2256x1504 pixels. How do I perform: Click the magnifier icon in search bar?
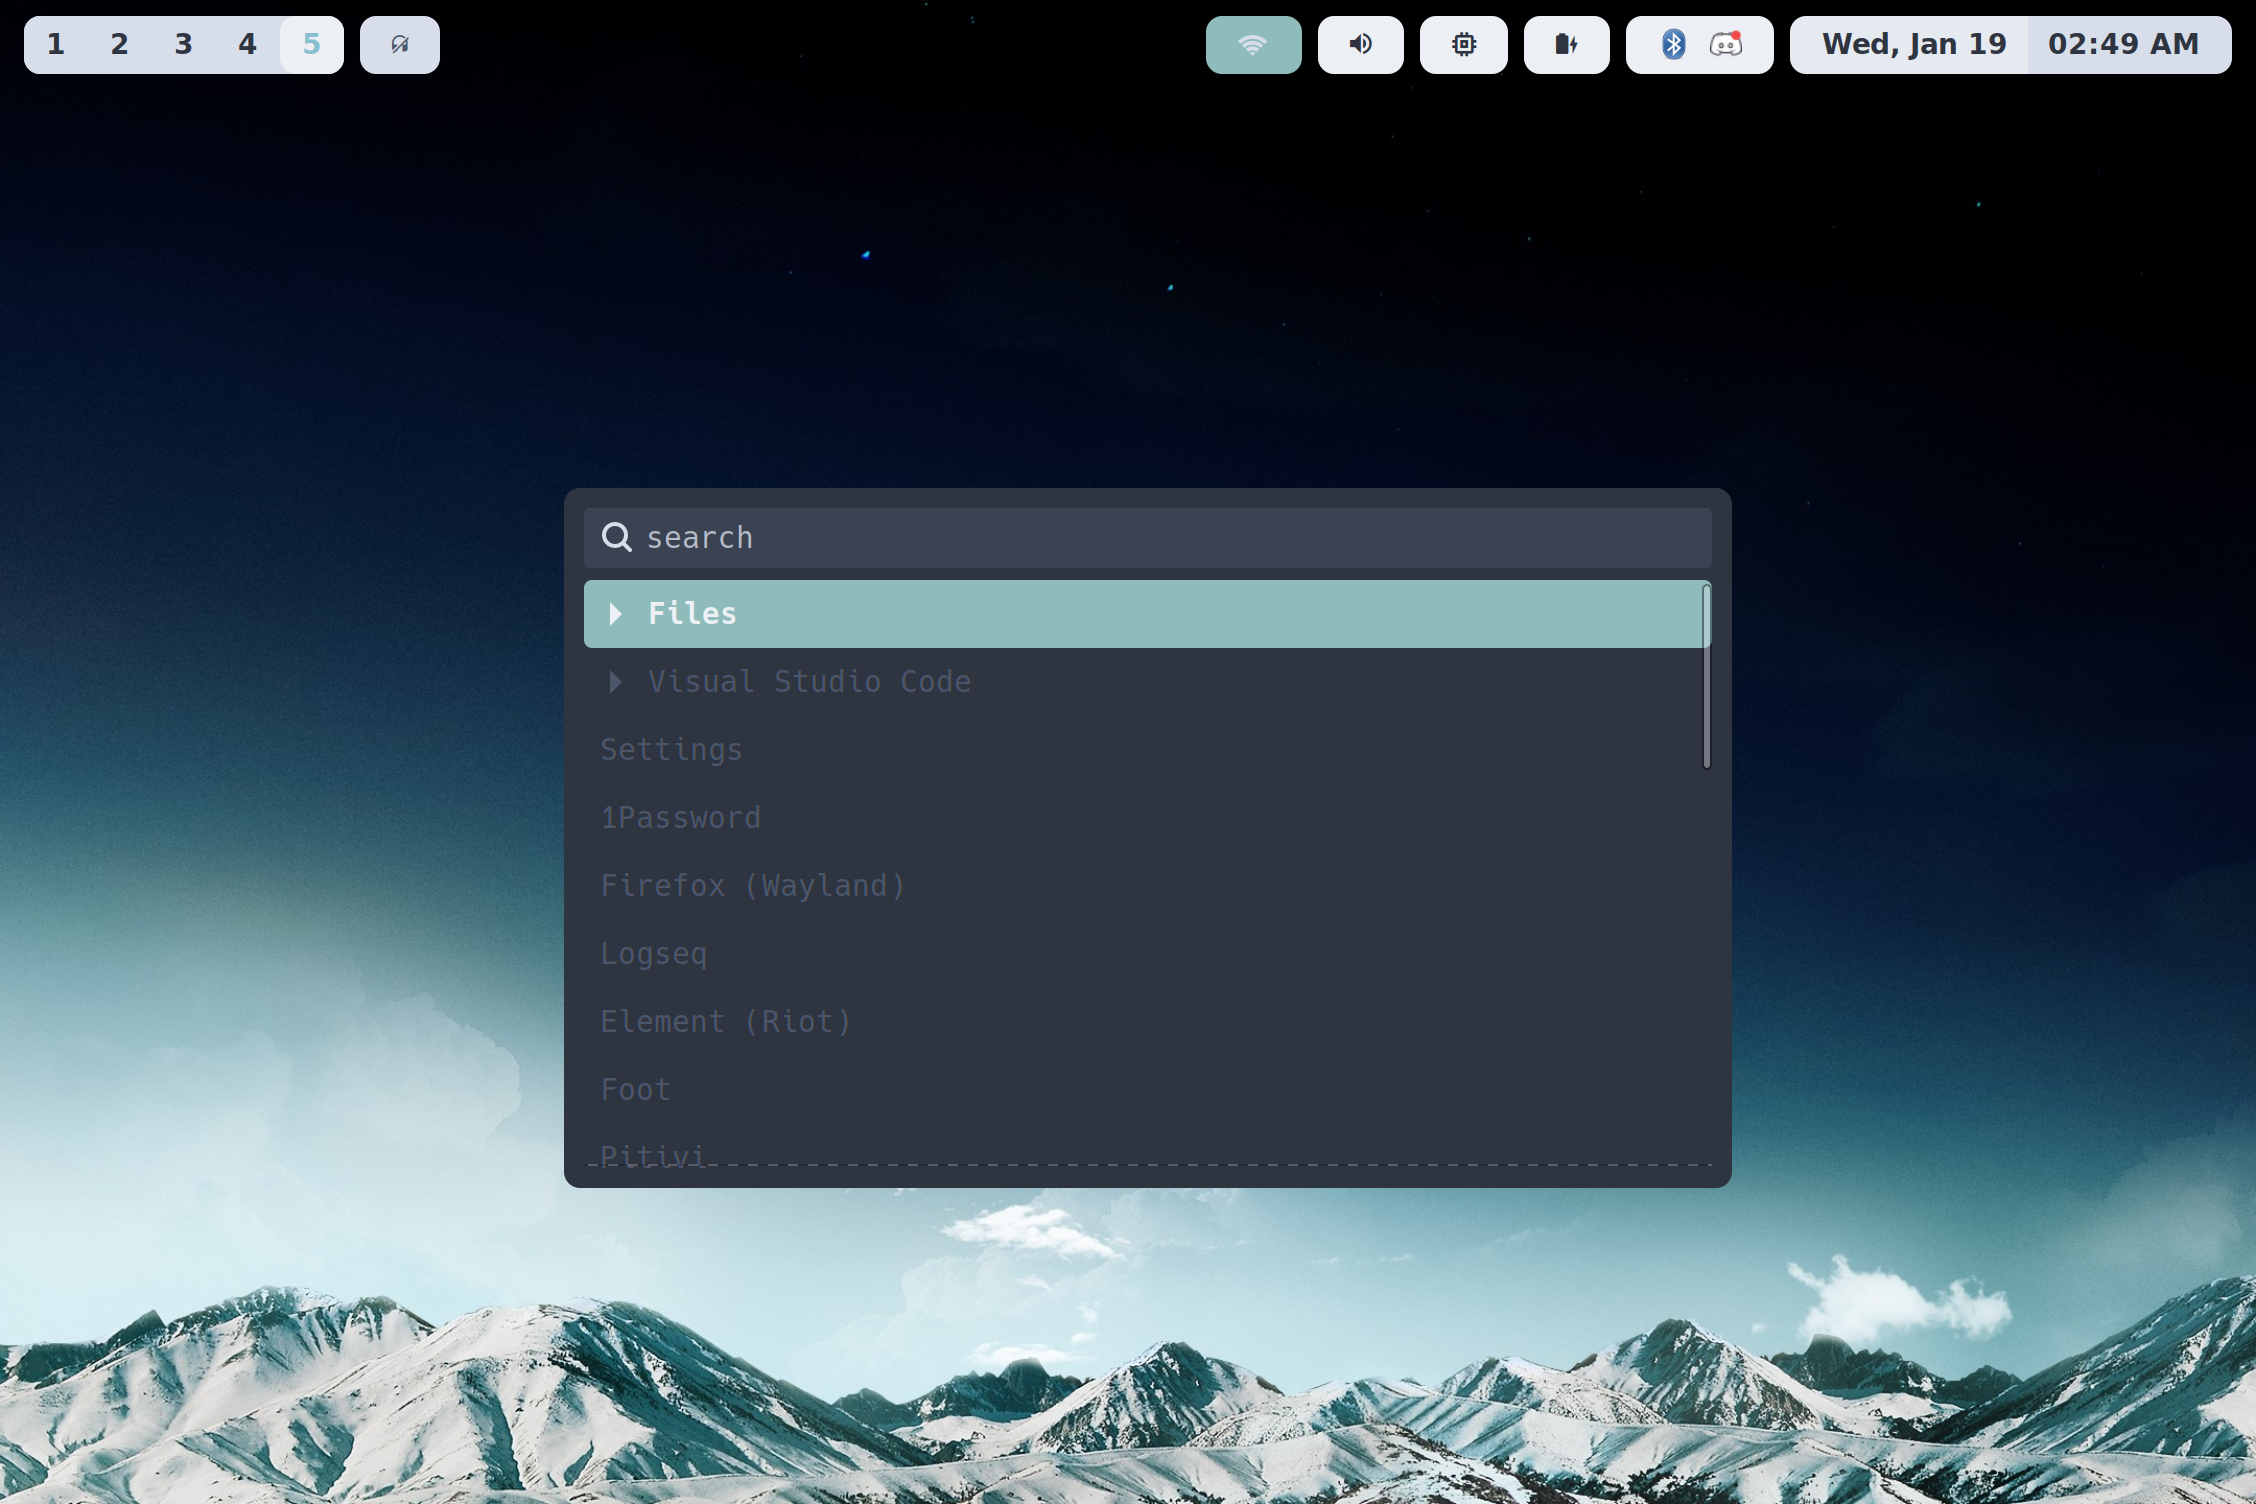tap(616, 538)
